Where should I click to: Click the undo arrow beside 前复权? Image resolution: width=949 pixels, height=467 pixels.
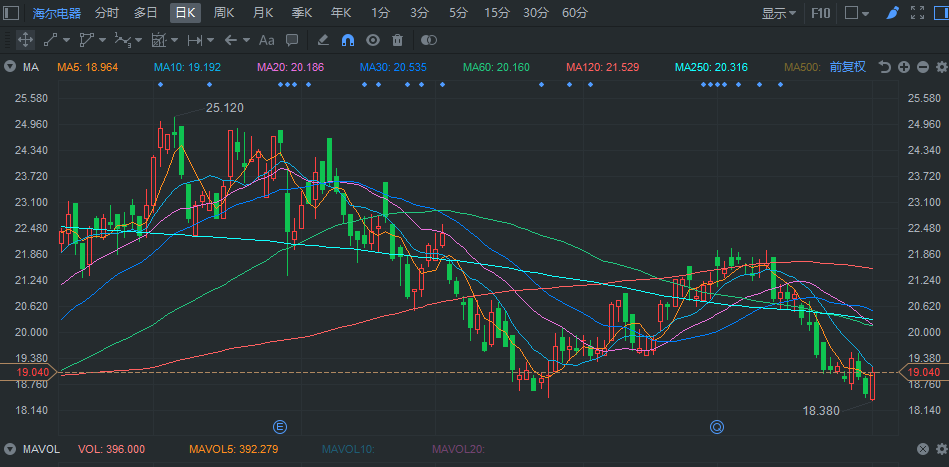tap(885, 67)
